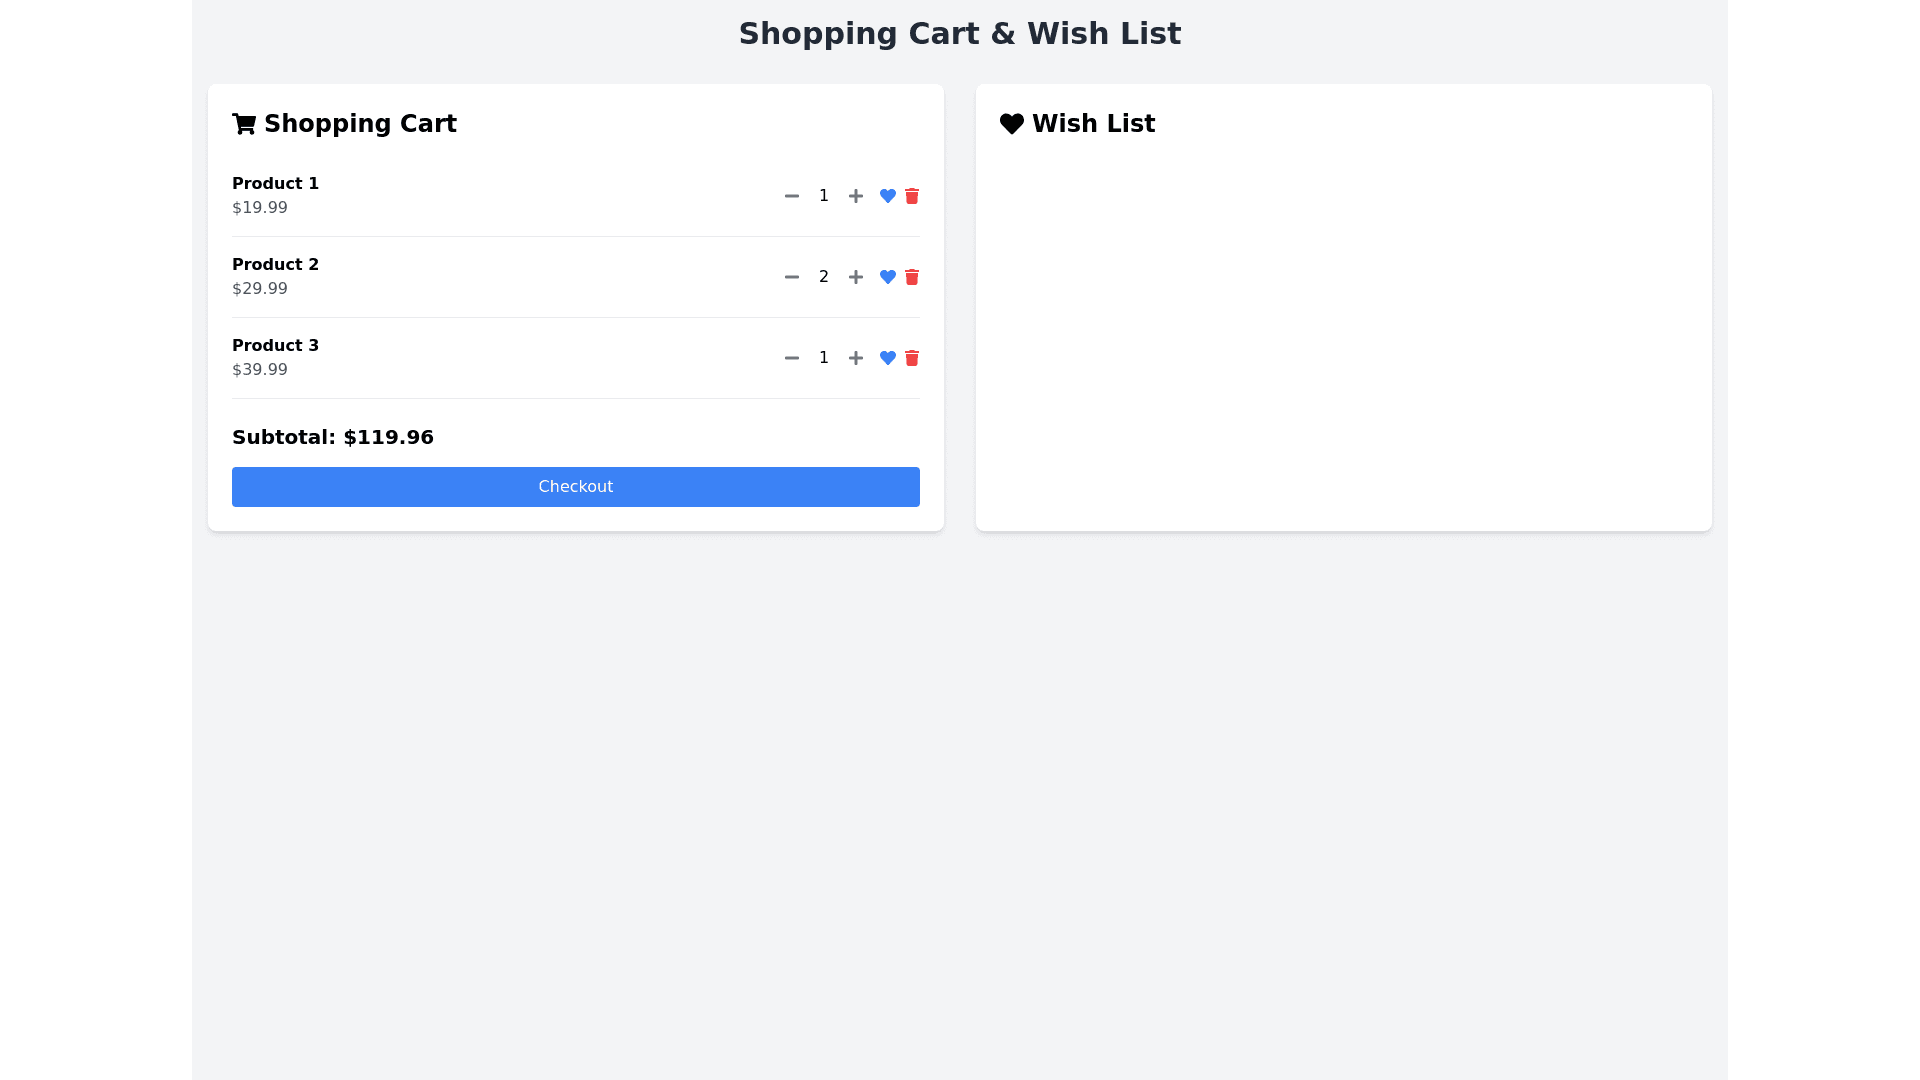Add Product 1 to wish list

point(888,196)
